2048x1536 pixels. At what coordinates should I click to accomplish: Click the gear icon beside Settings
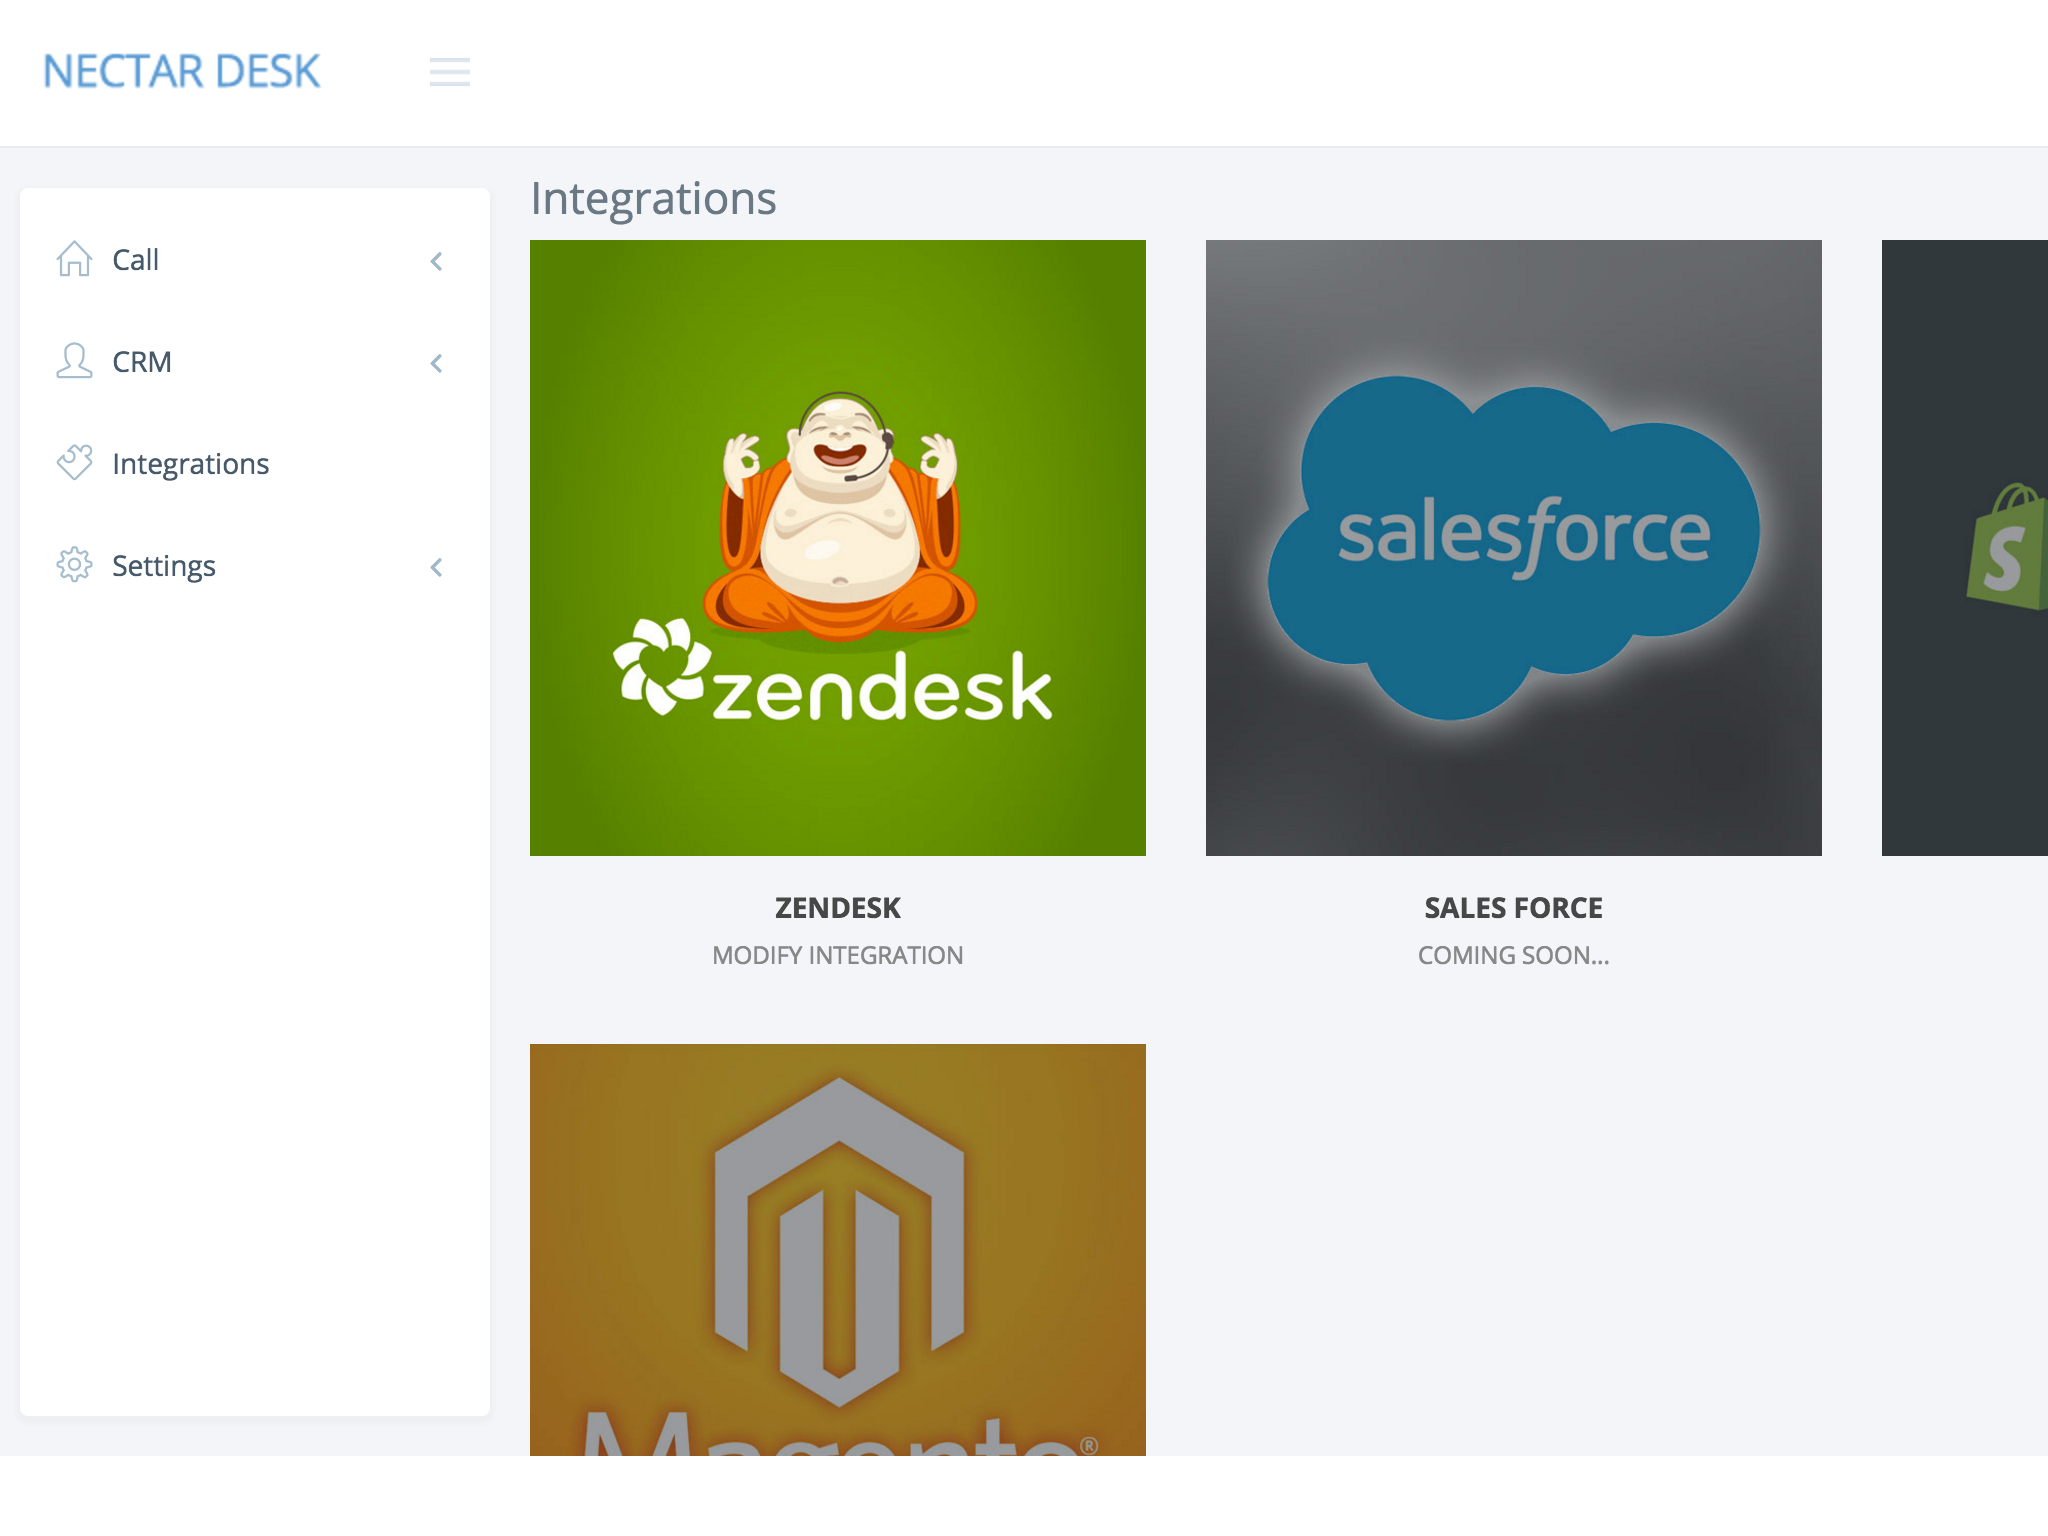[74, 565]
